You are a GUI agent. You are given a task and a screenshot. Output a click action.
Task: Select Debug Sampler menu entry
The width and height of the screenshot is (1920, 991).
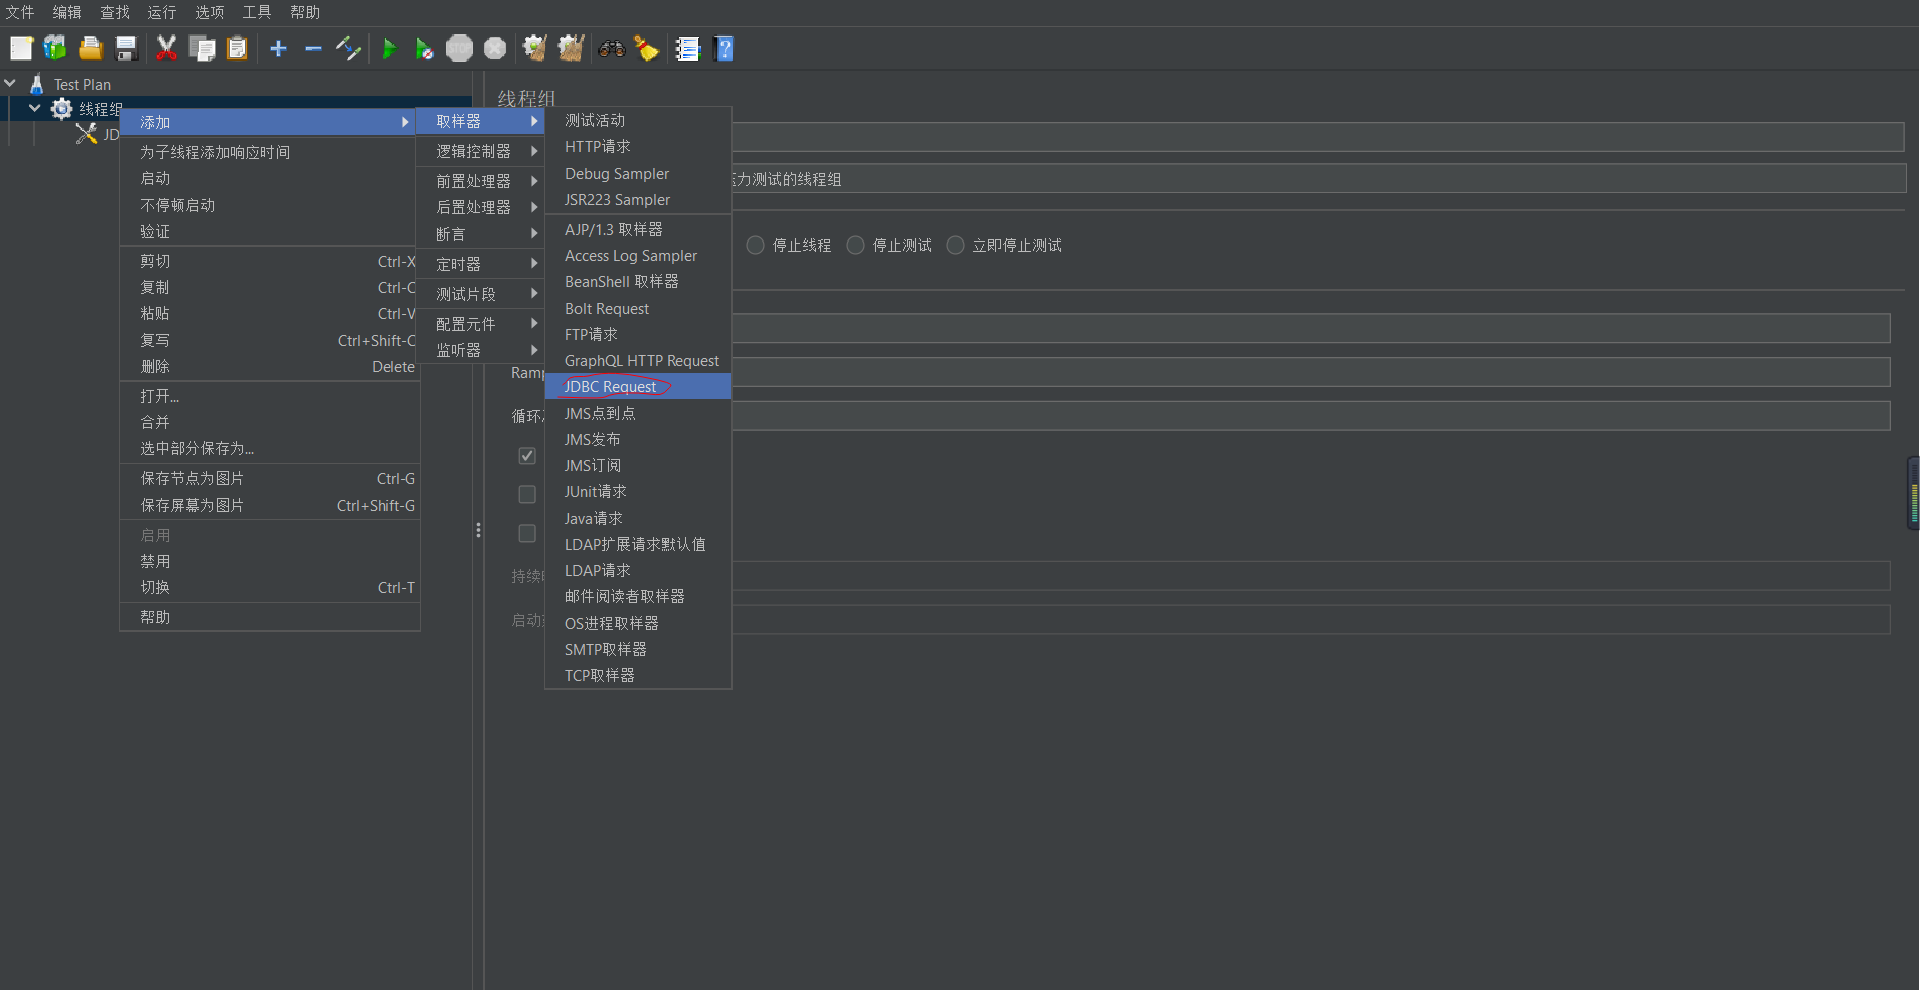[x=638, y=174]
